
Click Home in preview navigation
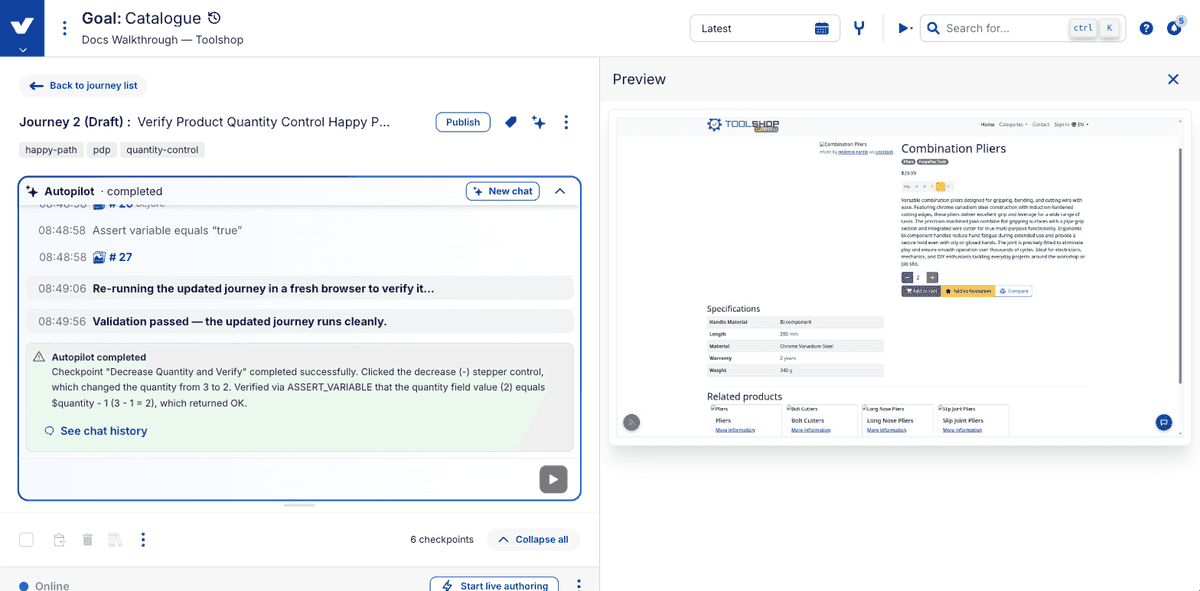pyautogui.click(x=987, y=125)
